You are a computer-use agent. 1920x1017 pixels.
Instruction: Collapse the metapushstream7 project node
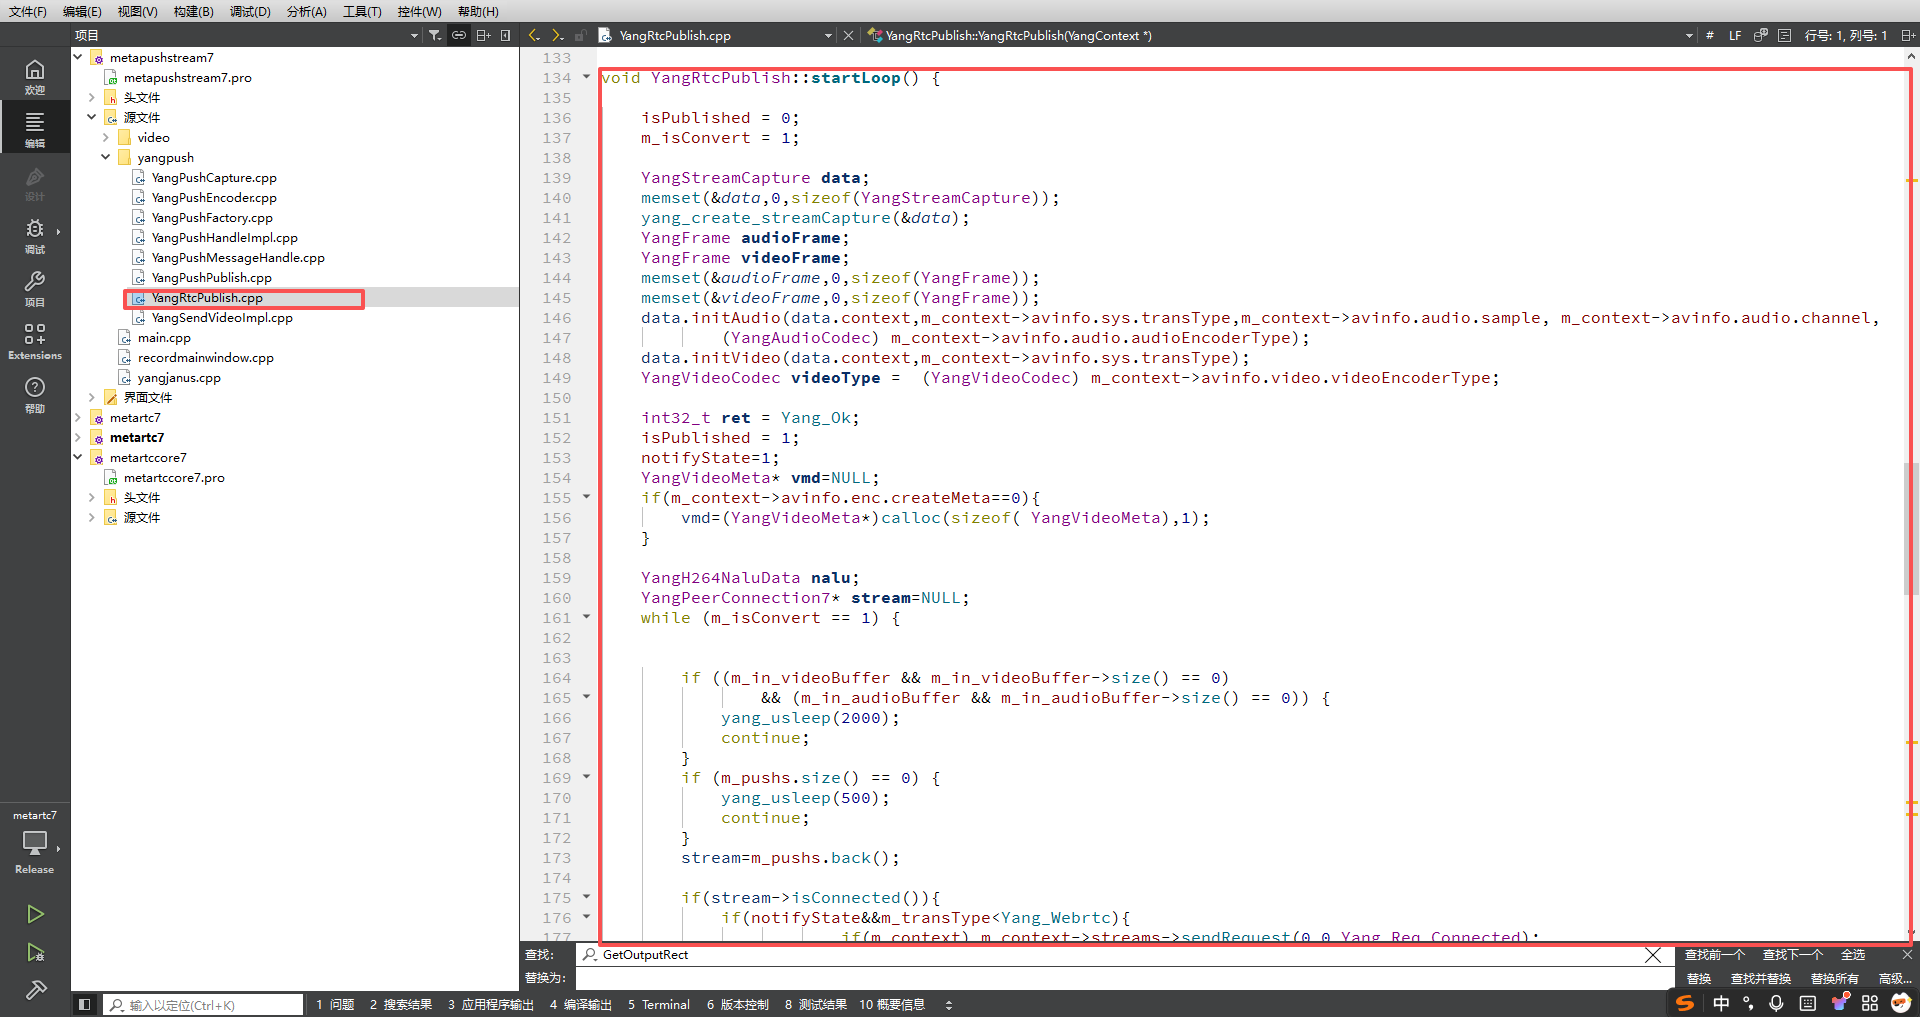78,57
